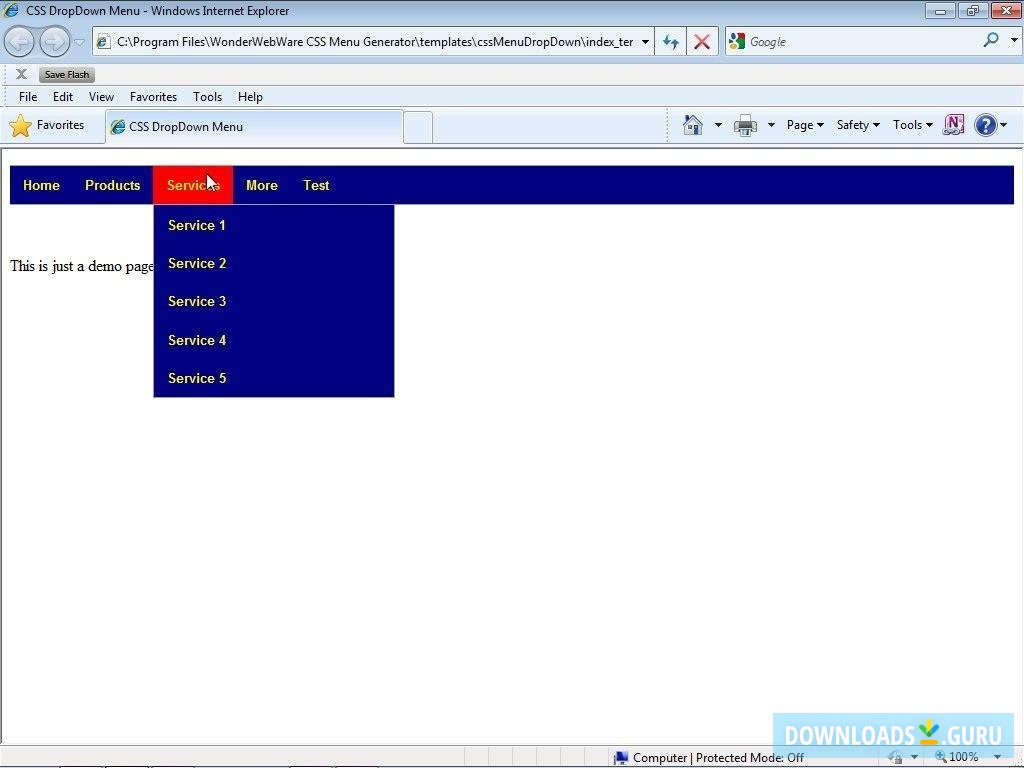Viewport: 1024px width, 768px height.
Task: Click 'This is just a demo page' text
Action: [82, 266]
